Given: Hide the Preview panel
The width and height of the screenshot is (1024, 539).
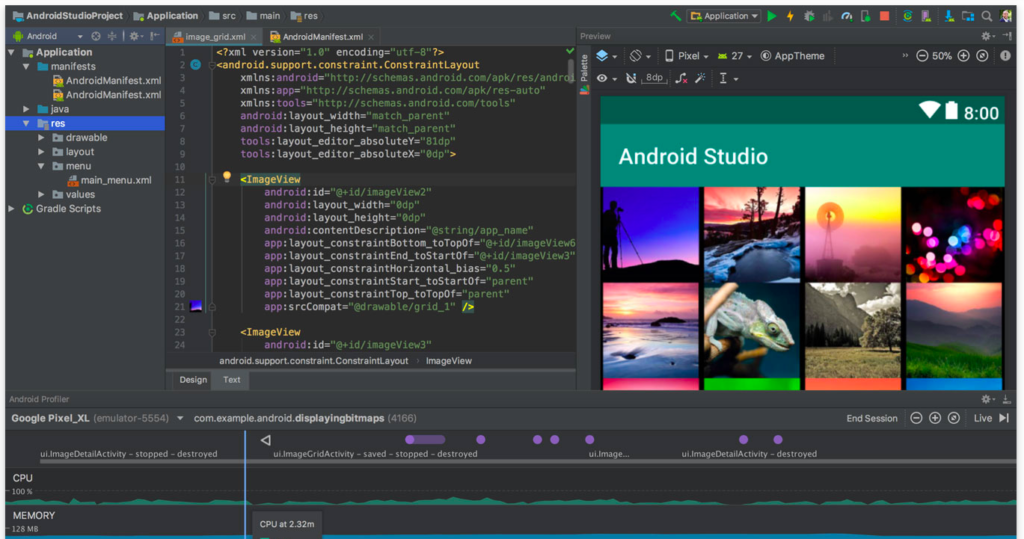Looking at the screenshot, I should [1007, 37].
